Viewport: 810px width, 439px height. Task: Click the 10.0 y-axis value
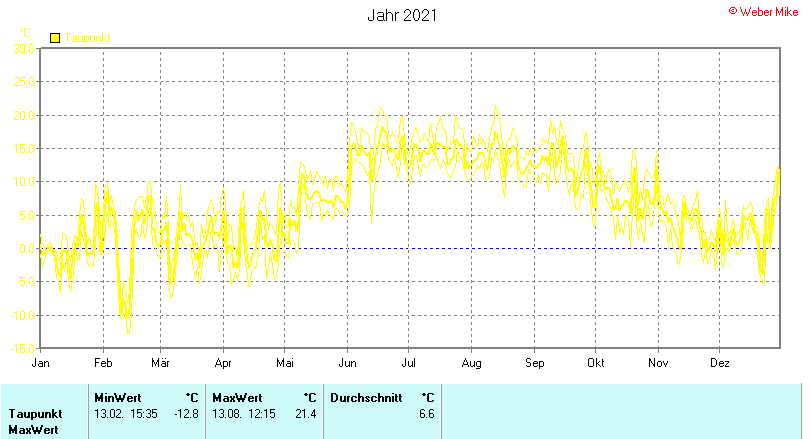point(24,182)
